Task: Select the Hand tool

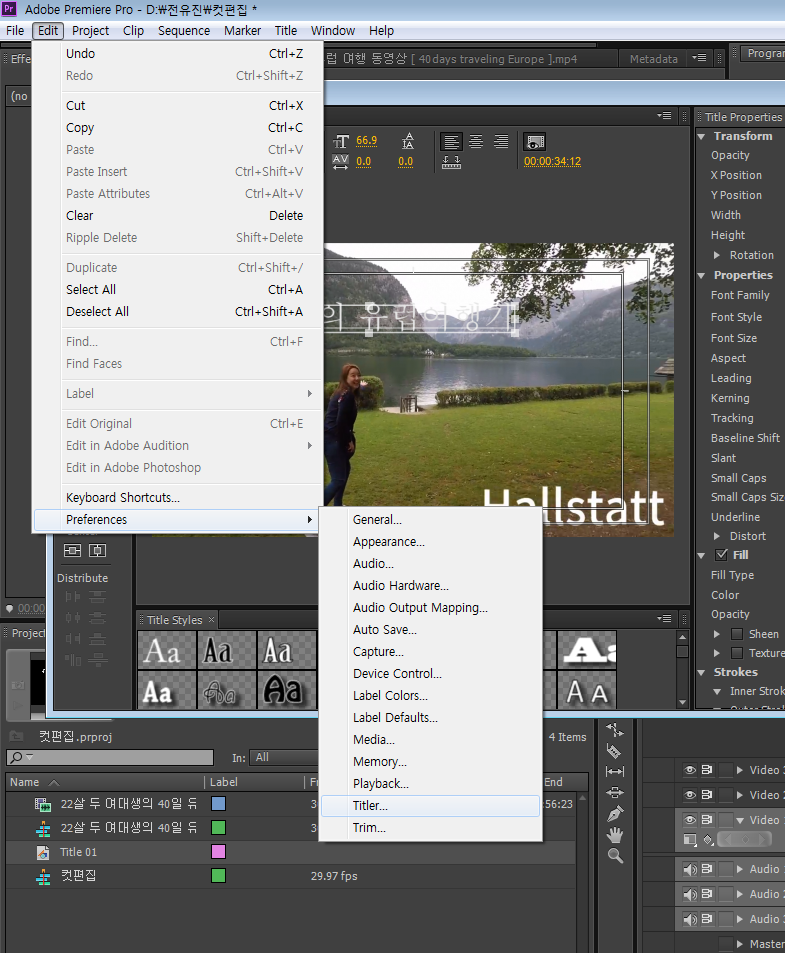Action: coord(614,834)
